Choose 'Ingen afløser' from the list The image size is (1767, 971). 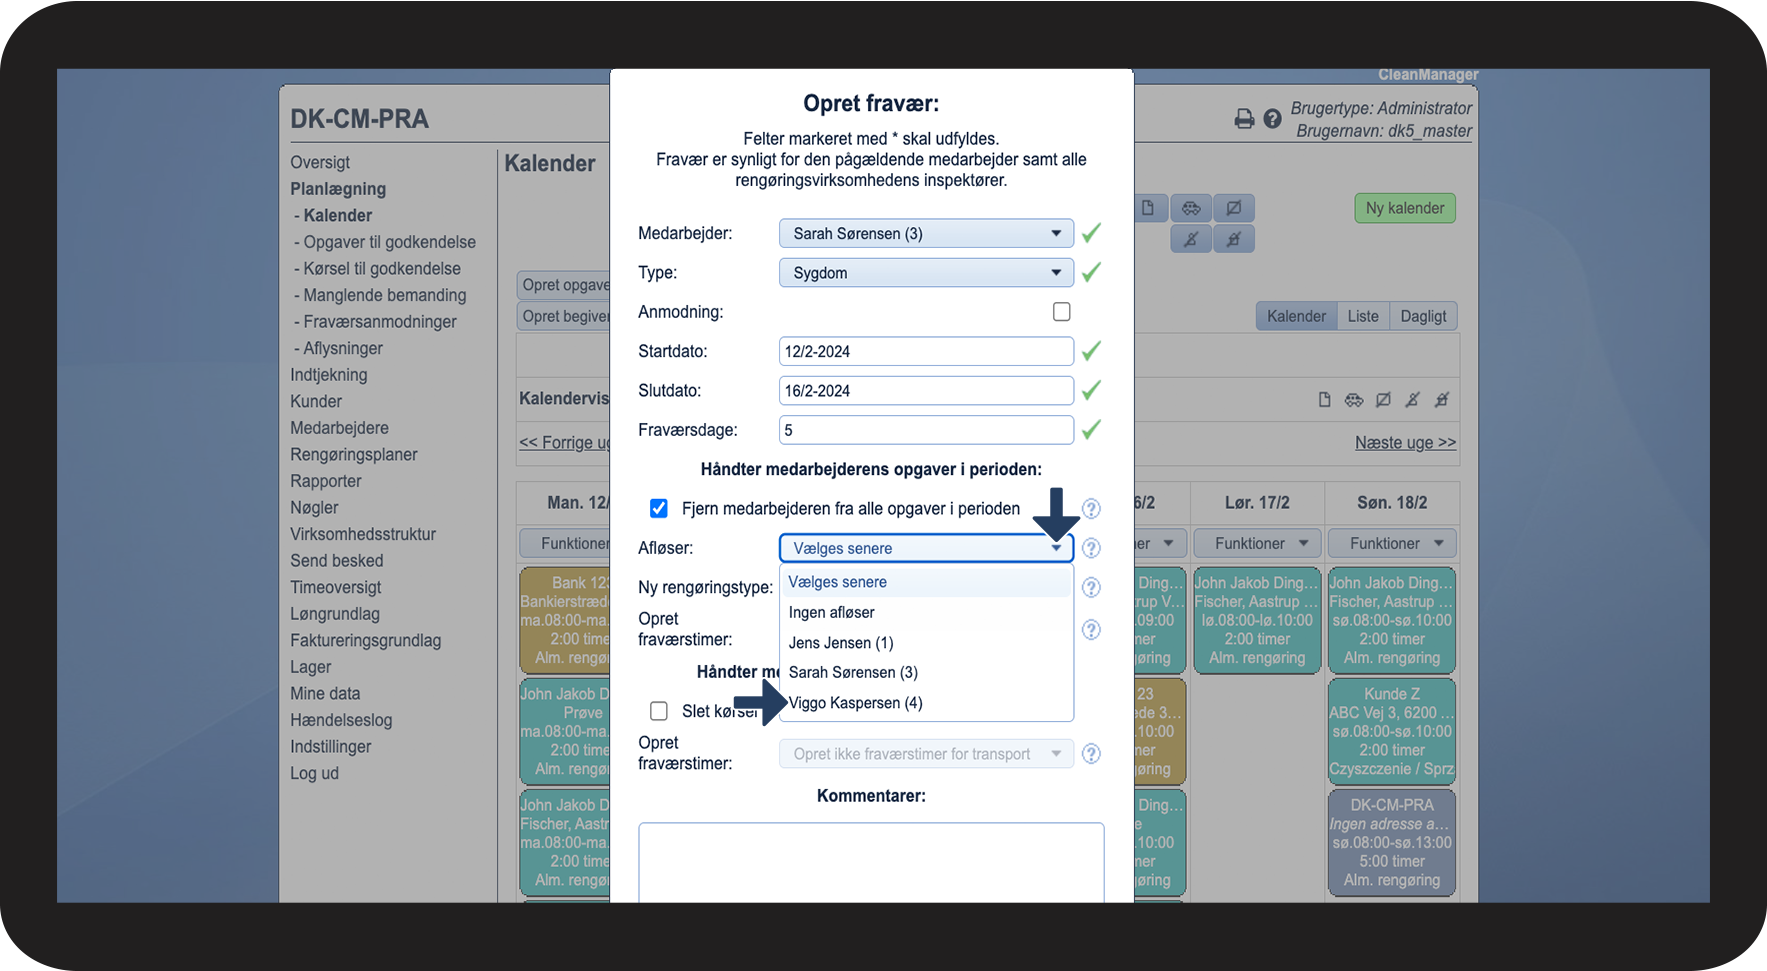926,612
